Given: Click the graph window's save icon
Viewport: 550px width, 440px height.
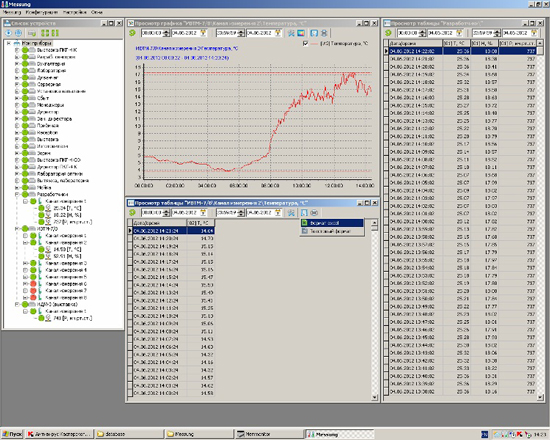Looking at the screenshot, I should pyautogui.click(x=314, y=33).
